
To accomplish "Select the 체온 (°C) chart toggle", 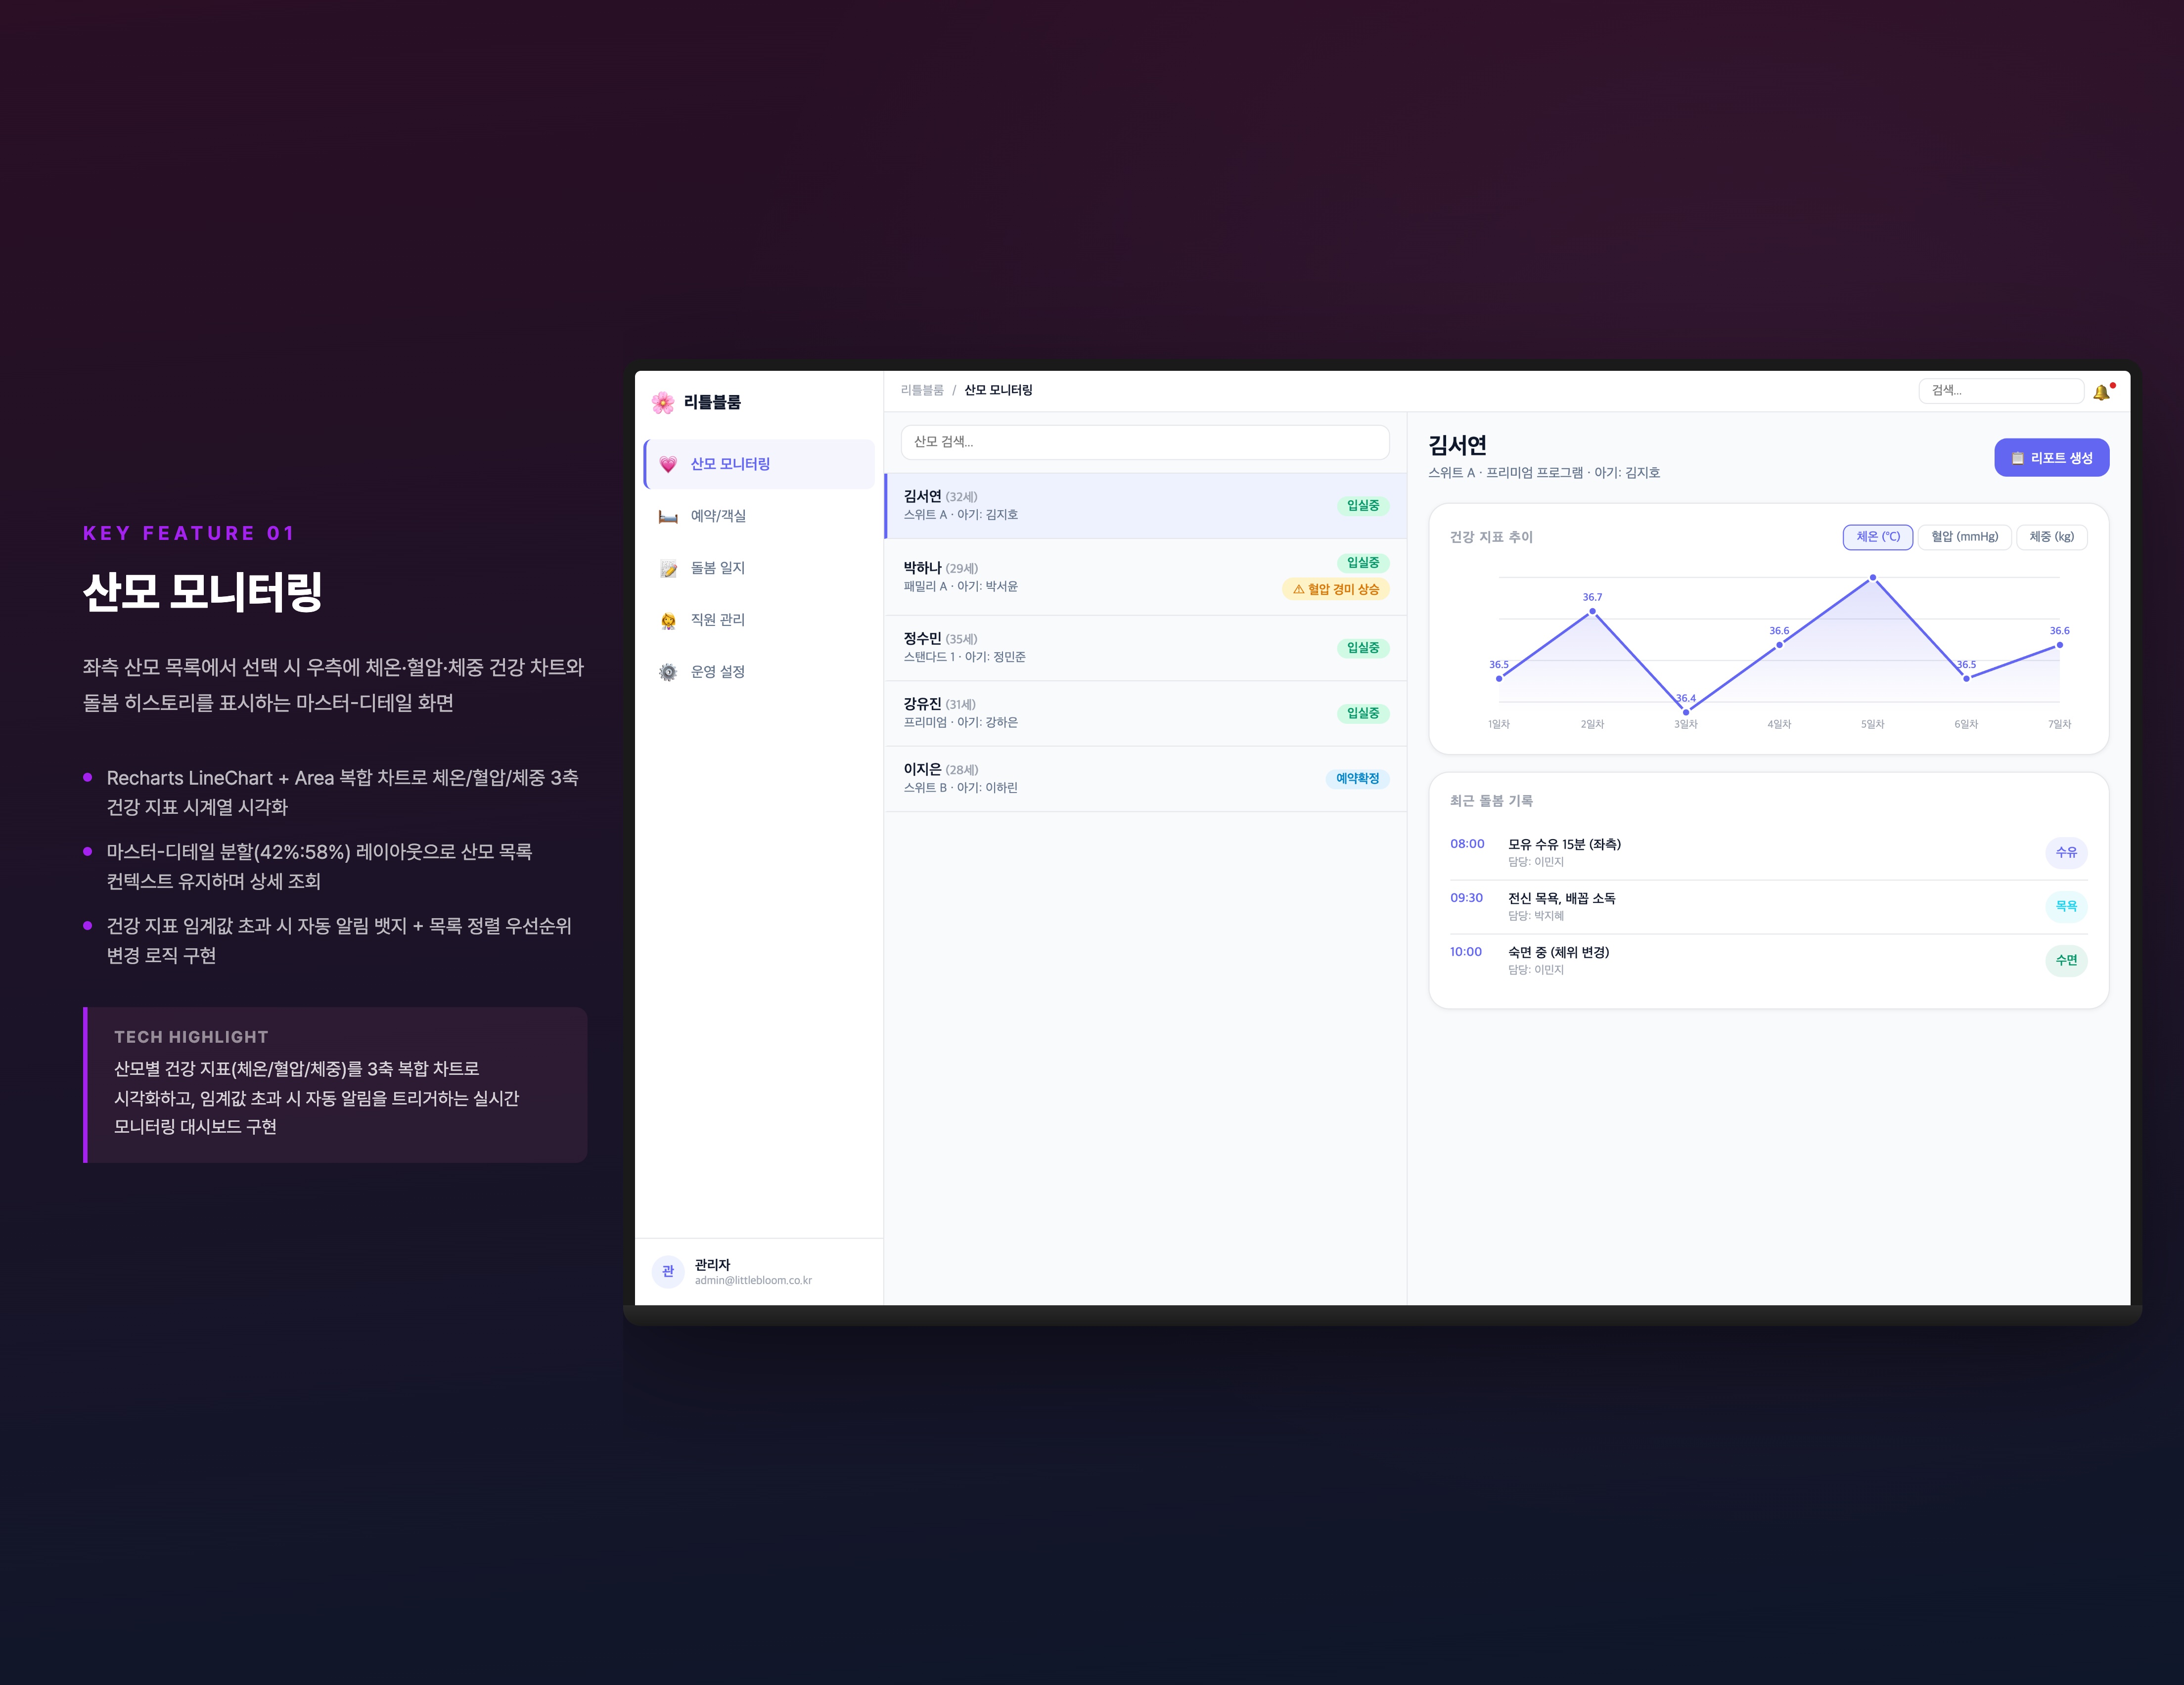I will point(1877,537).
